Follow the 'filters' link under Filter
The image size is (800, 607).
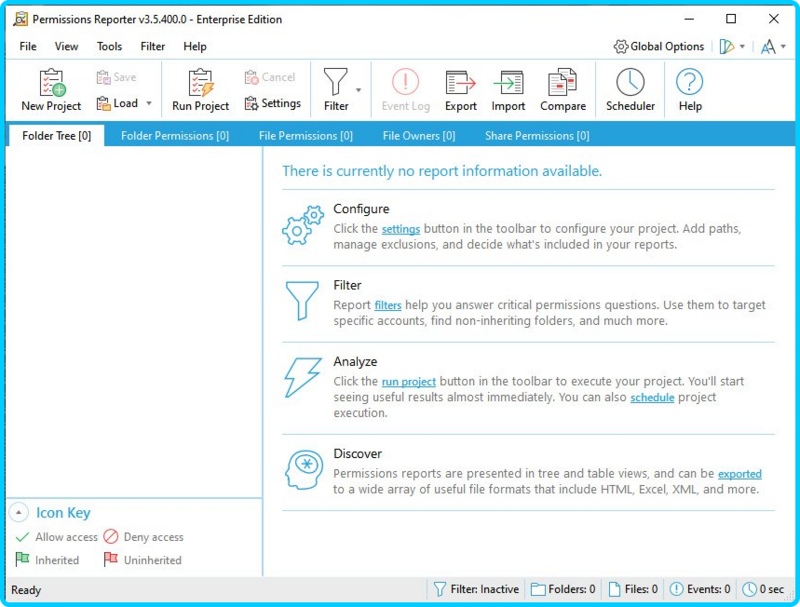click(388, 305)
